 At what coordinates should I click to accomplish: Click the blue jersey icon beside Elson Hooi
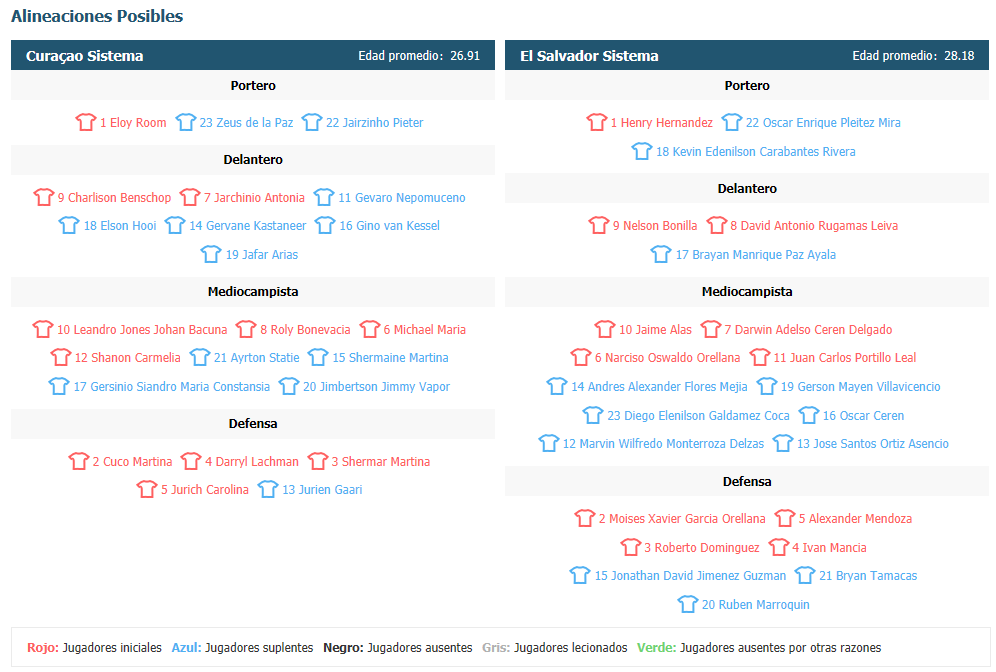pyautogui.click(x=69, y=225)
